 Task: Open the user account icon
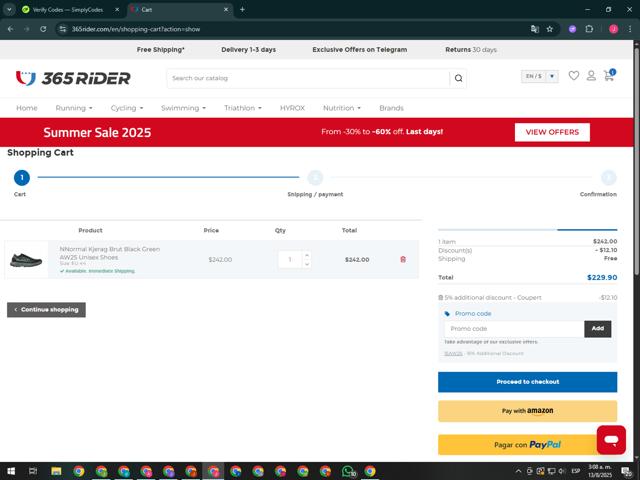tap(591, 76)
